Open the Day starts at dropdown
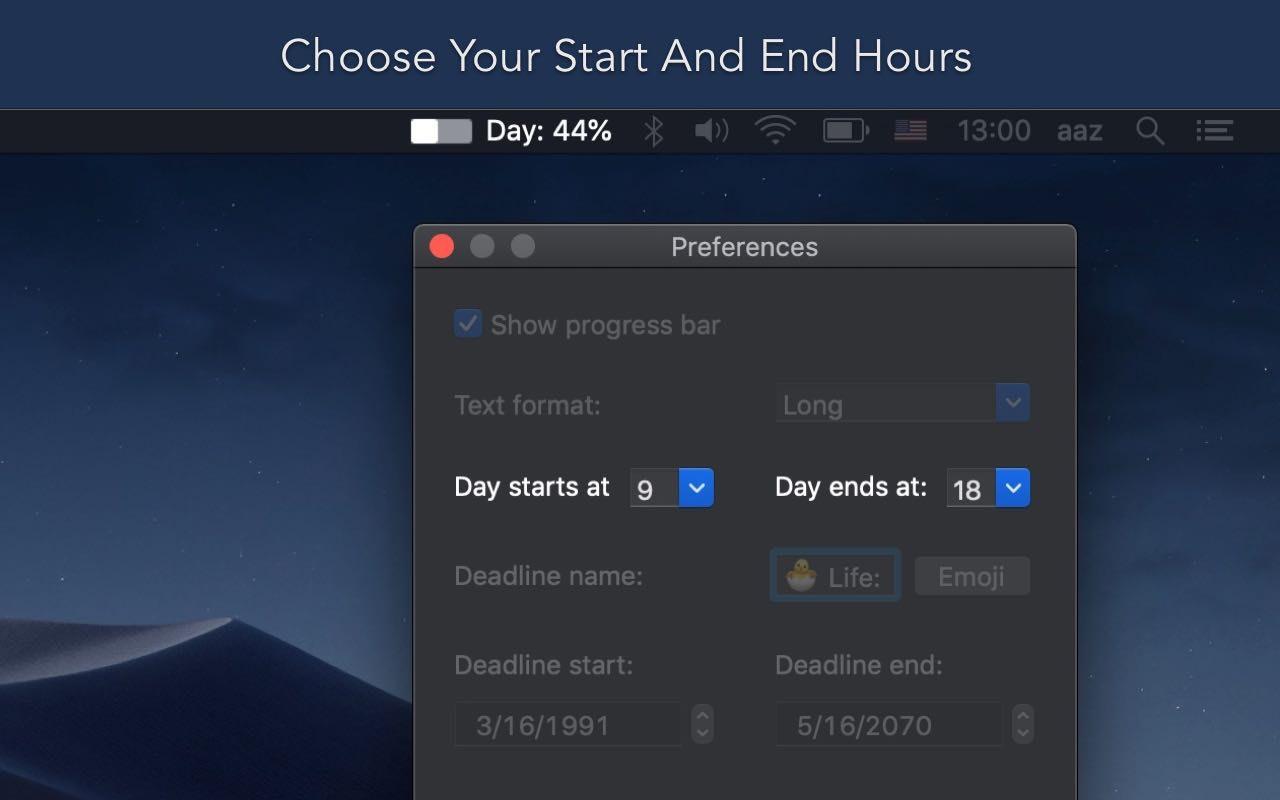 tap(672, 488)
